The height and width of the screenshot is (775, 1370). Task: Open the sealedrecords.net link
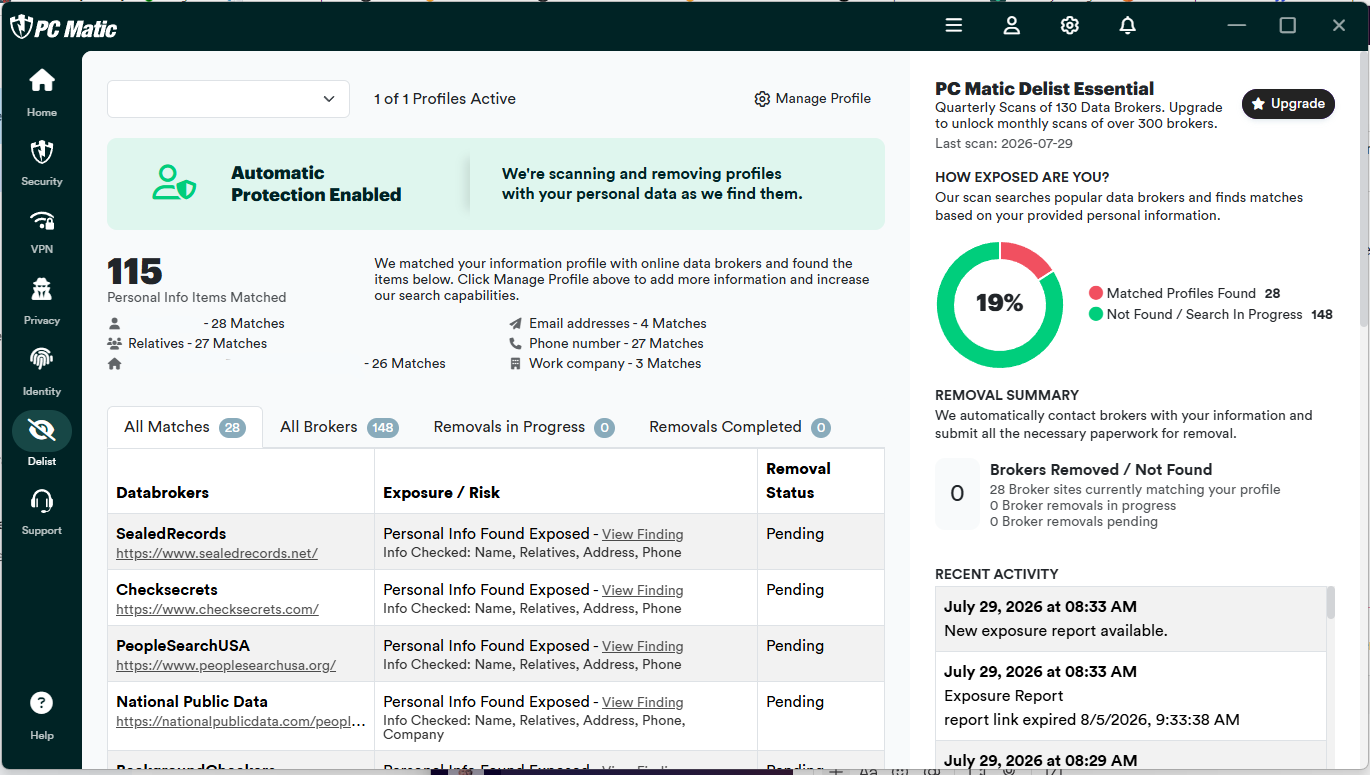(x=217, y=553)
